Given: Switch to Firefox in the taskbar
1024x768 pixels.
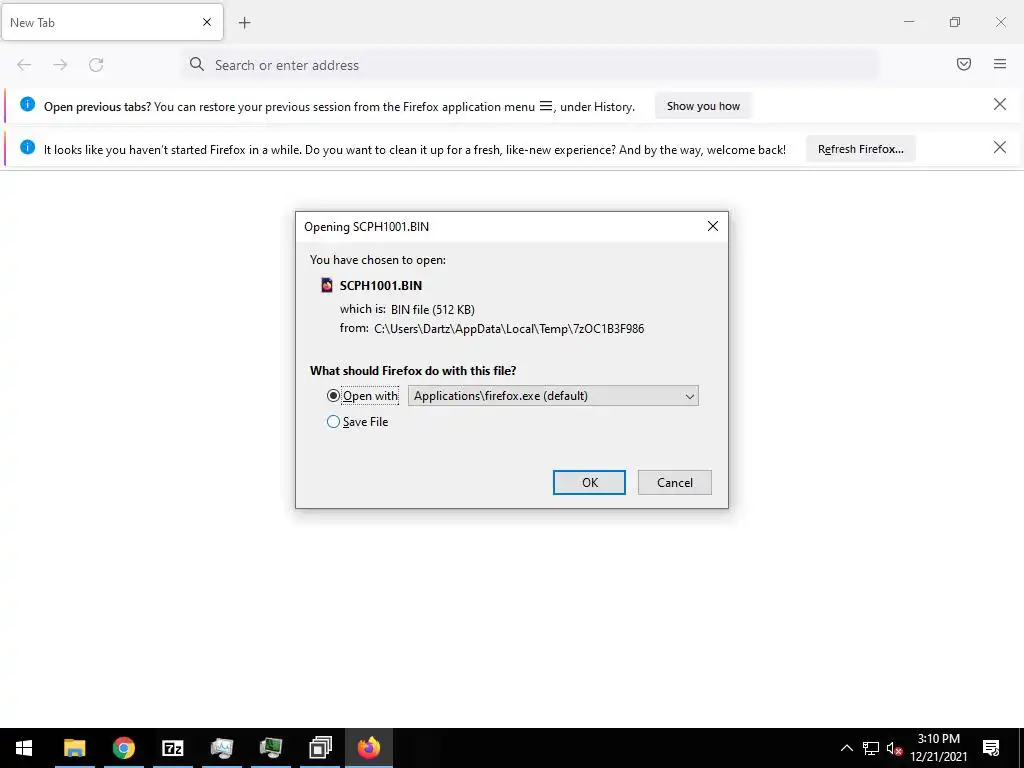Looking at the screenshot, I should coord(369,748).
